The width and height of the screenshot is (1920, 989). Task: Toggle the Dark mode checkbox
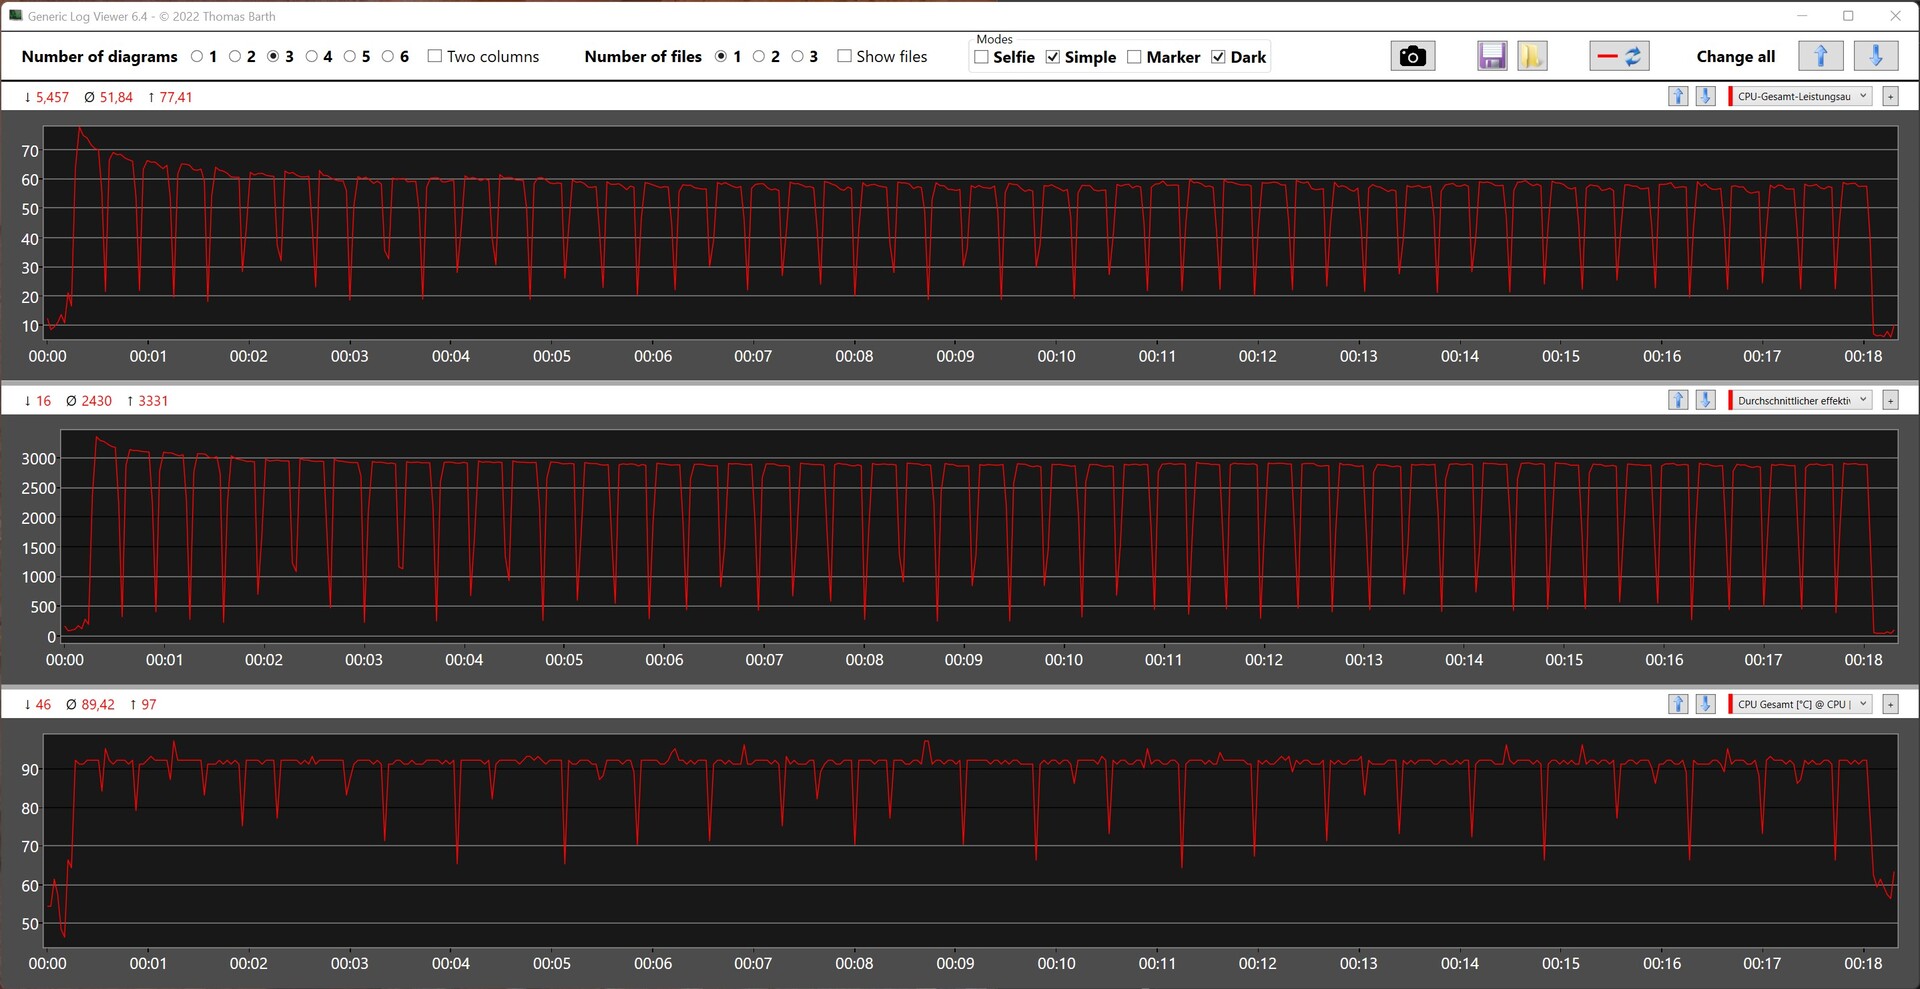tap(1218, 57)
